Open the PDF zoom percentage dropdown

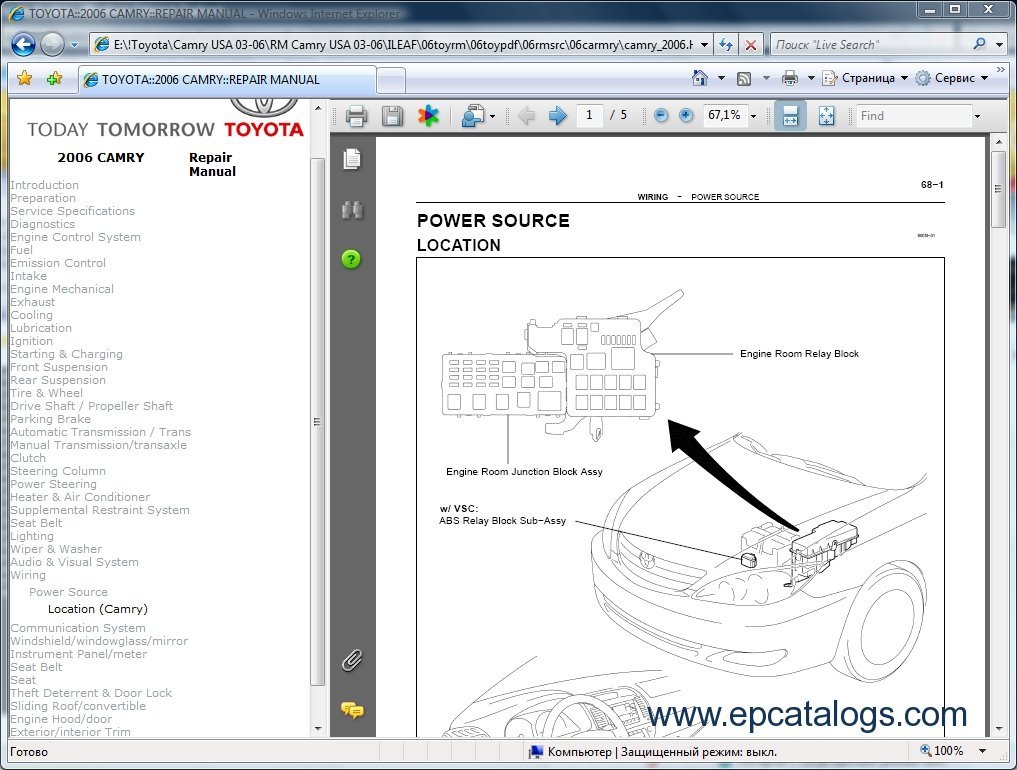click(x=754, y=116)
